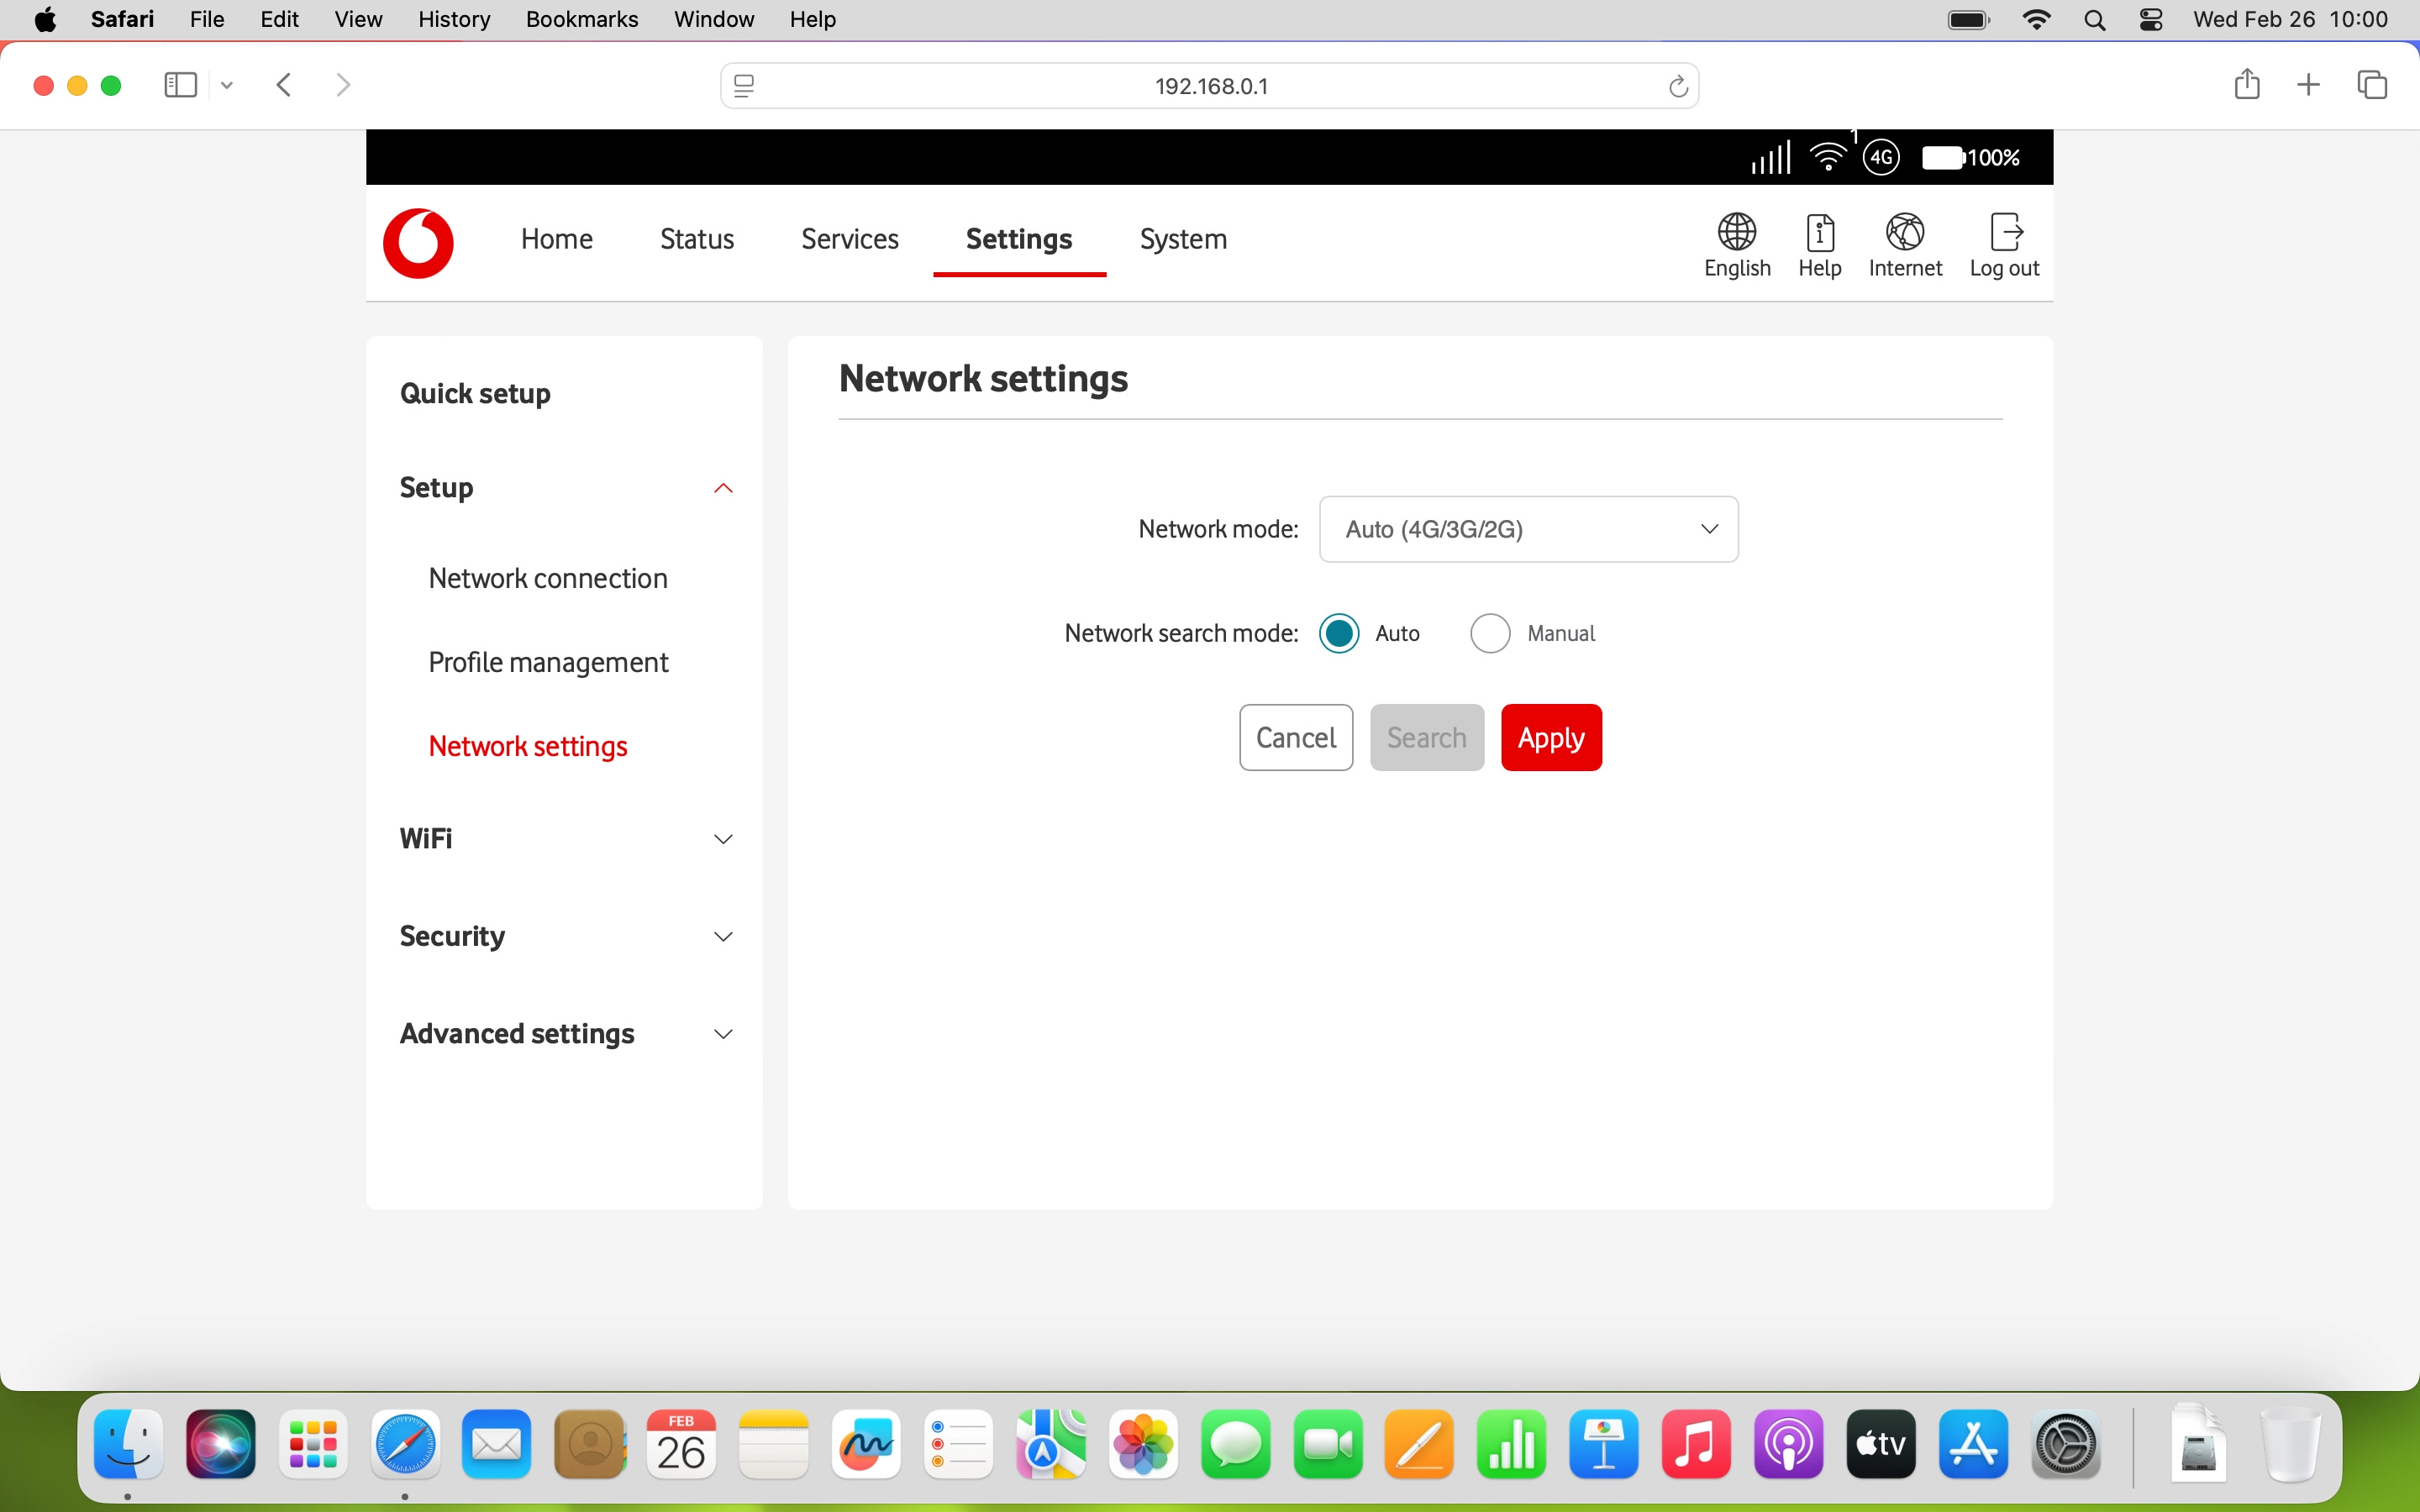This screenshot has width=2420, height=1512.
Task: Expand the Security sidebar section
Action: [723, 937]
